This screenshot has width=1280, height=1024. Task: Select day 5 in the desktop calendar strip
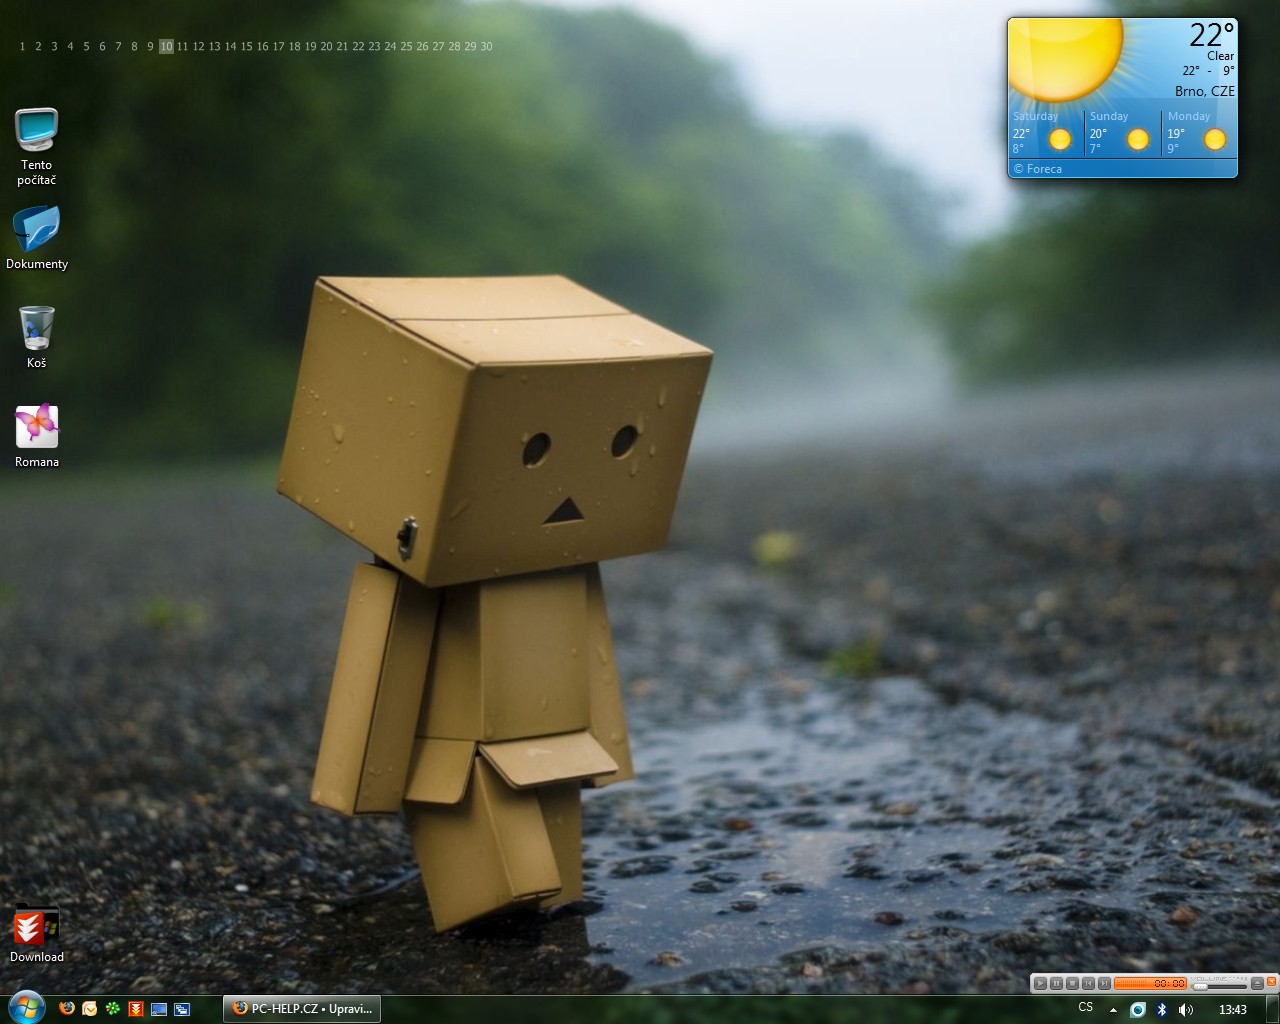[86, 46]
